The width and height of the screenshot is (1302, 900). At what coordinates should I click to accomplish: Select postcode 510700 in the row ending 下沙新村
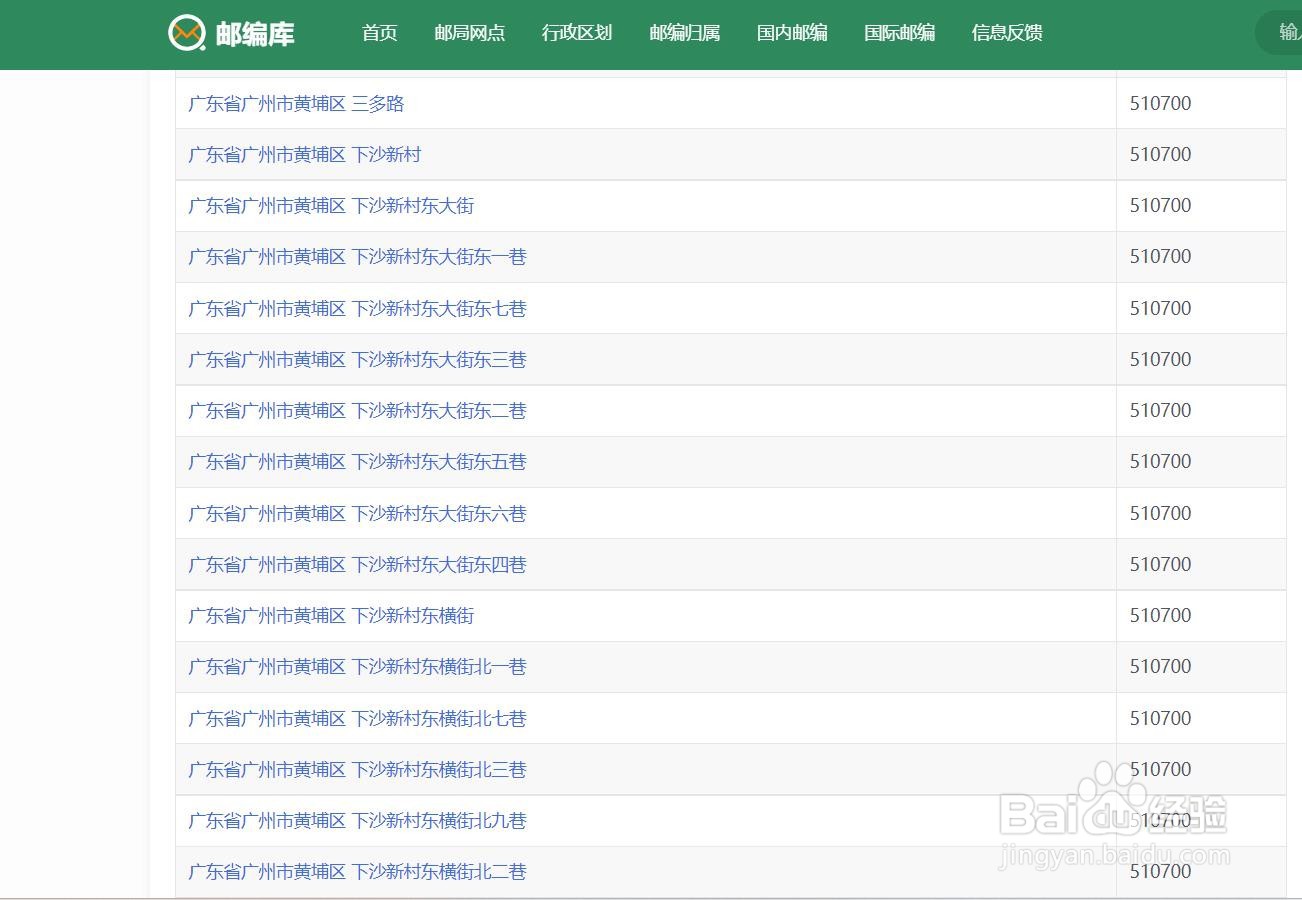1160,154
